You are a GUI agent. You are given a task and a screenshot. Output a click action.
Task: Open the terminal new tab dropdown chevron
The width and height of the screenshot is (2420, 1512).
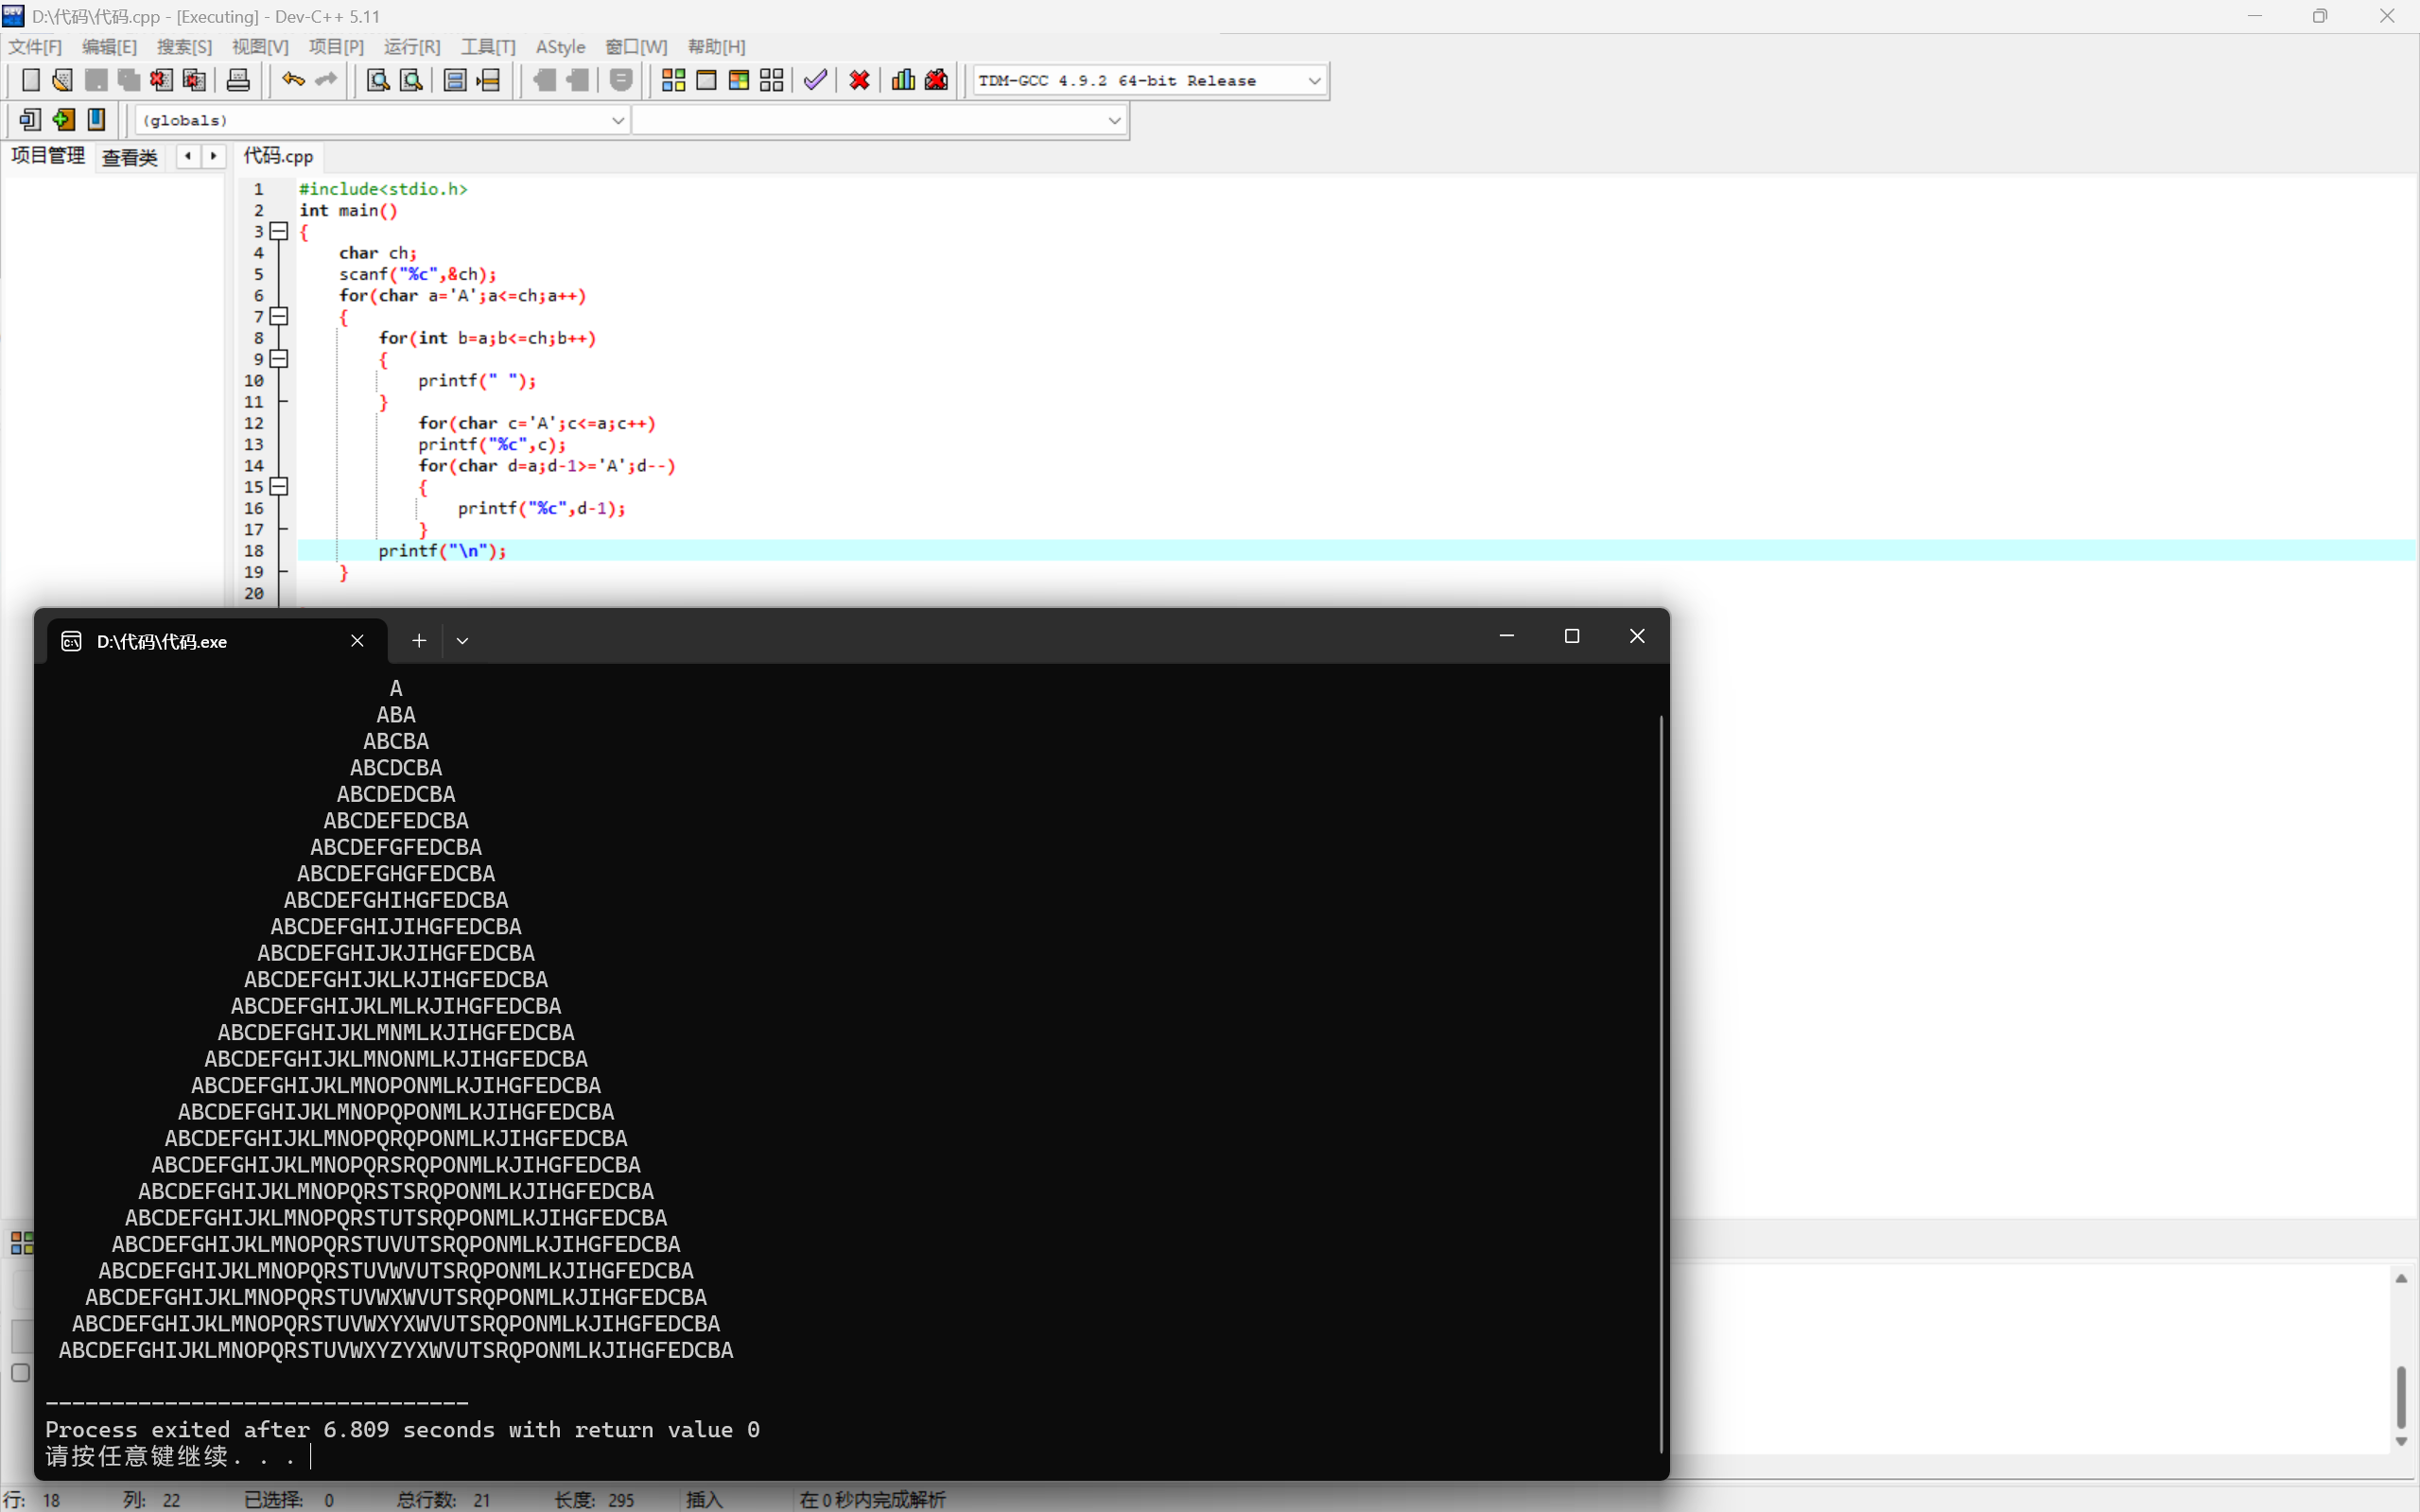coord(462,641)
